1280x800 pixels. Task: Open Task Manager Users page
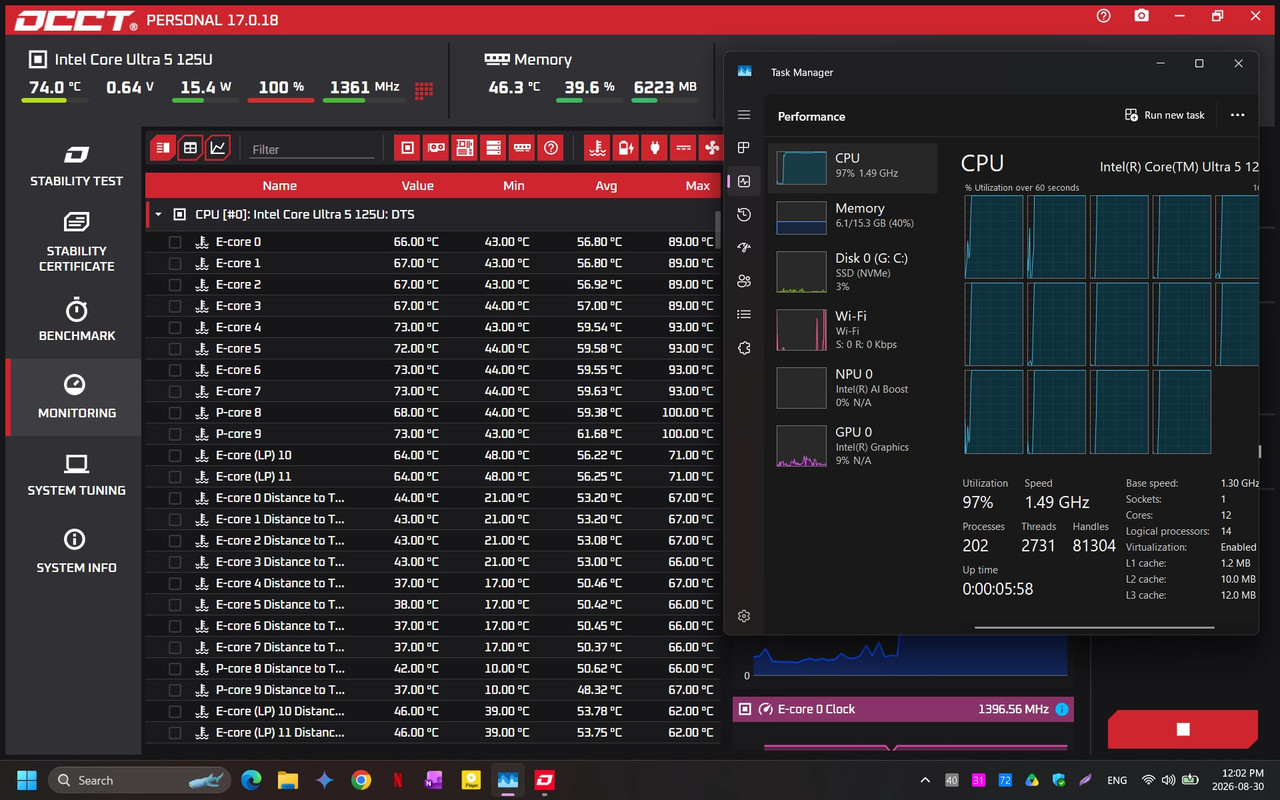point(744,281)
